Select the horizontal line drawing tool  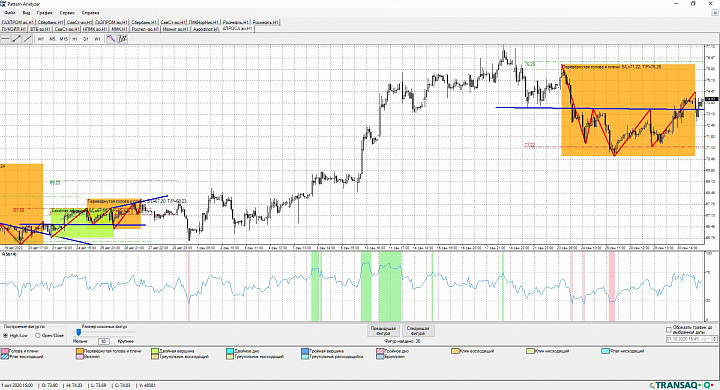(6, 39)
